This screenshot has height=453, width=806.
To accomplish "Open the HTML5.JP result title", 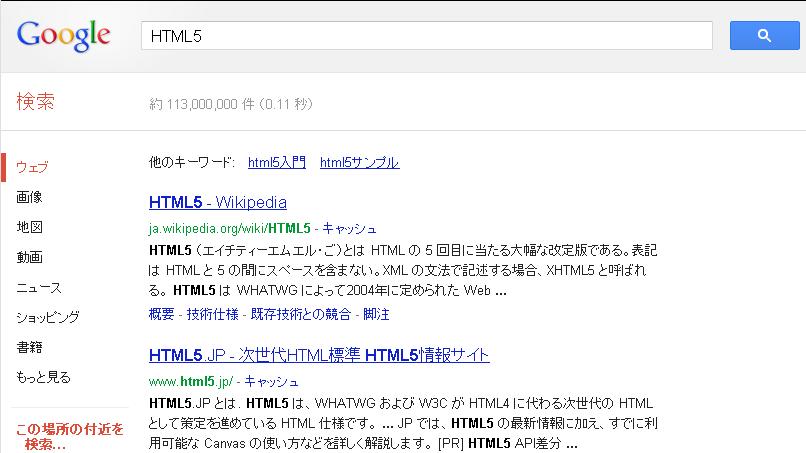I will pos(319,355).
